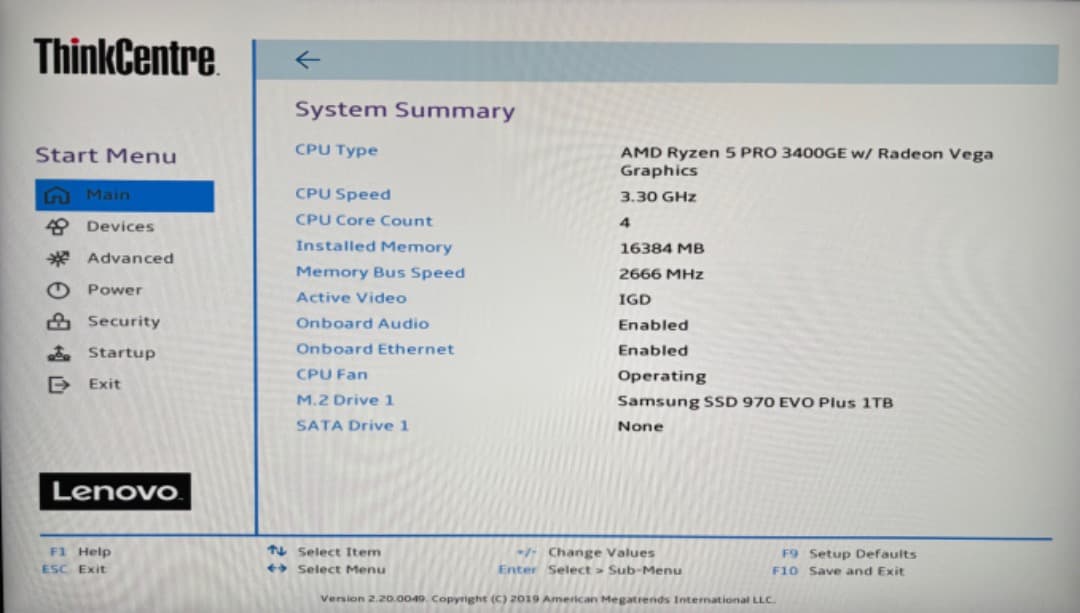
Task: Switch to the Security menu
Action: 123,321
